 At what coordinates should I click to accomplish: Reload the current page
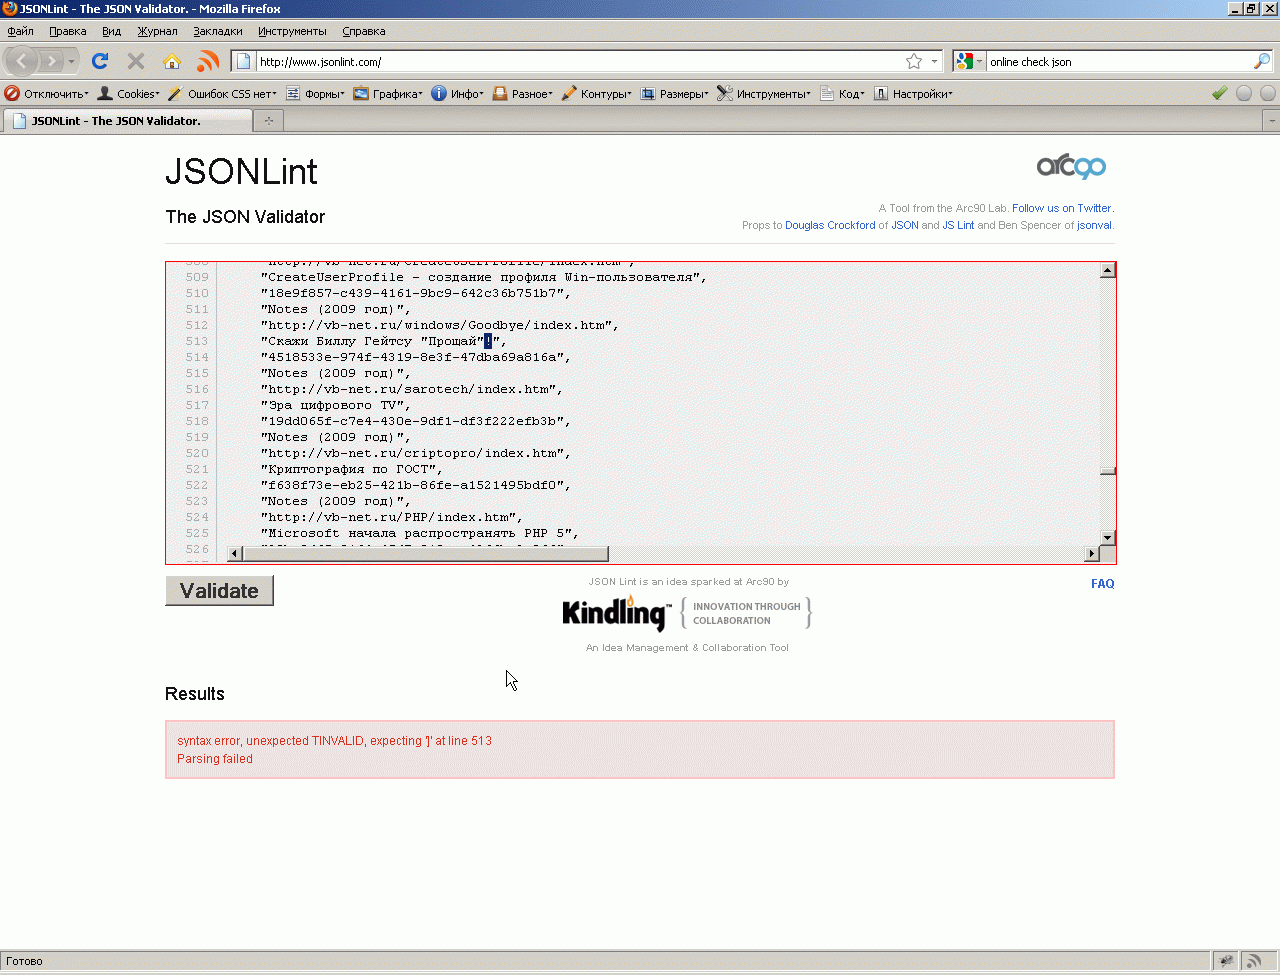100,62
